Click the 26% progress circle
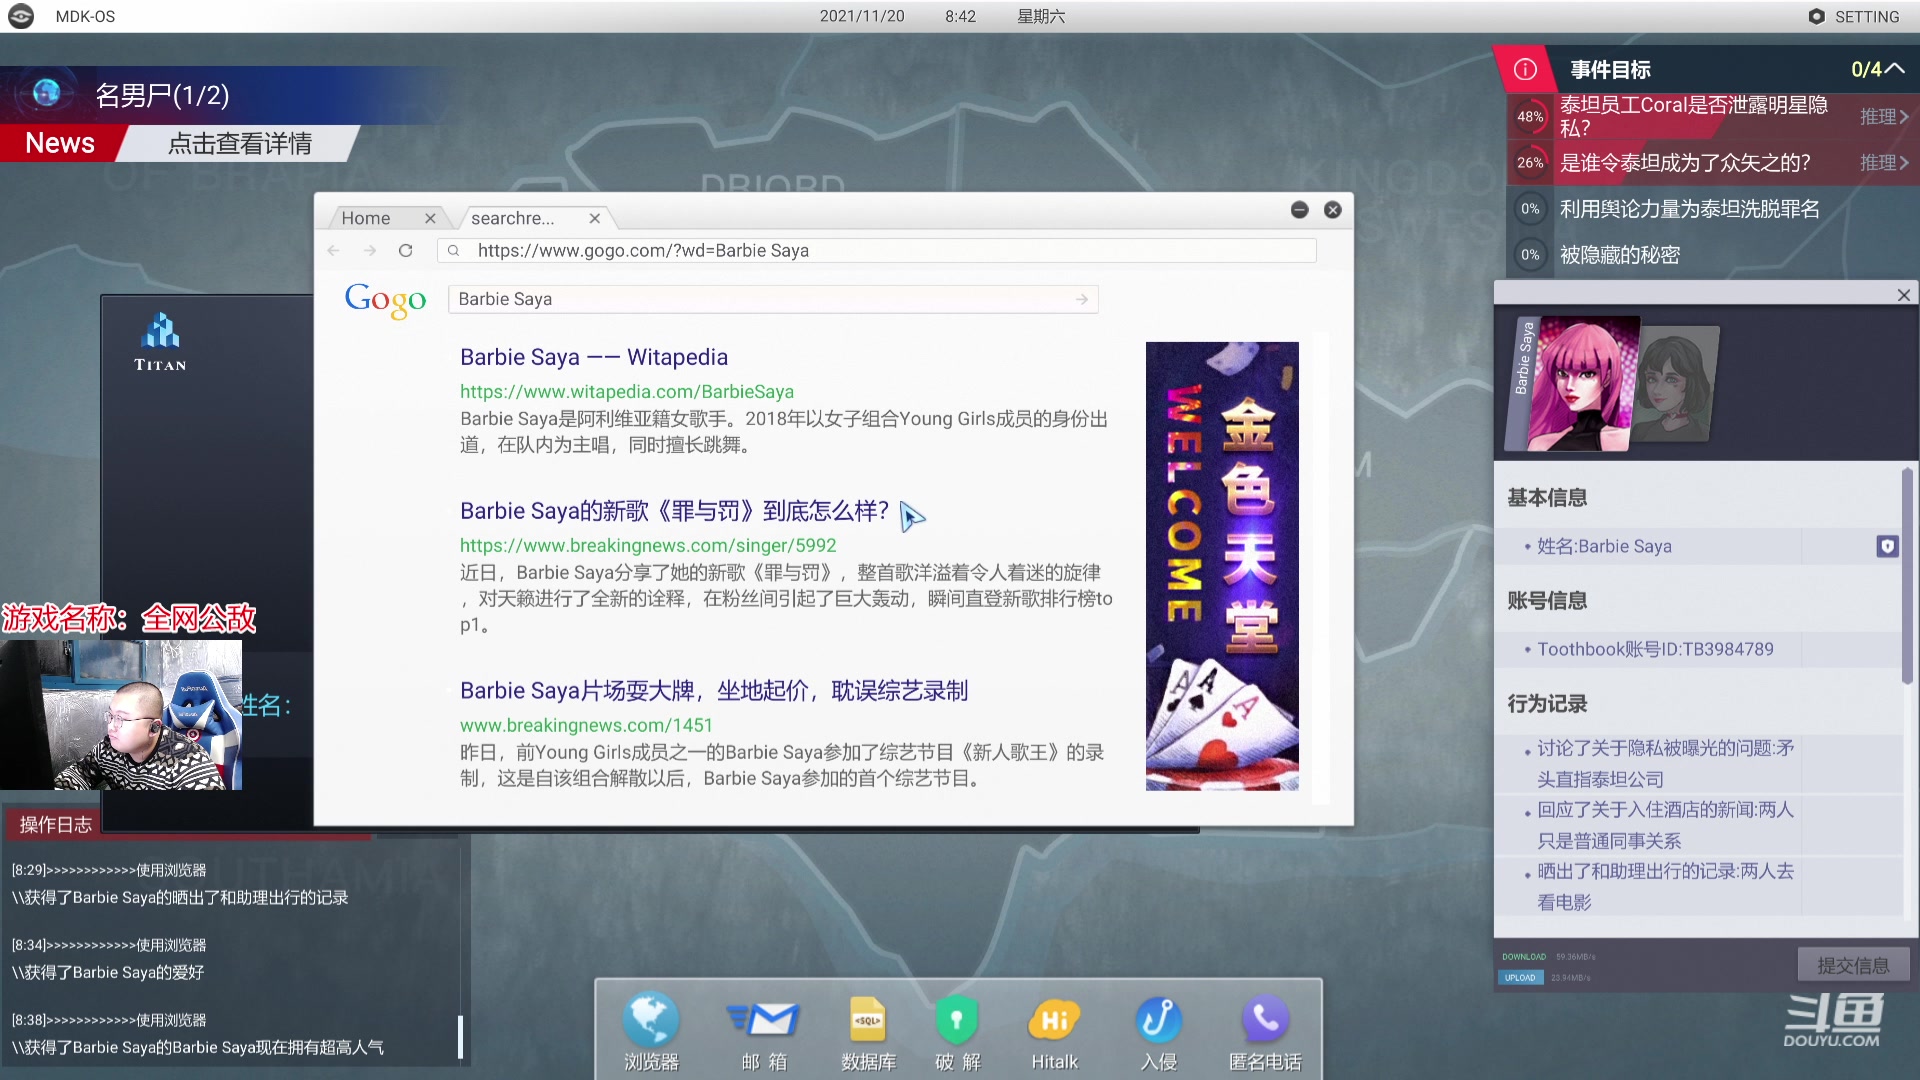Screen dimensions: 1920x1080 coord(1530,162)
